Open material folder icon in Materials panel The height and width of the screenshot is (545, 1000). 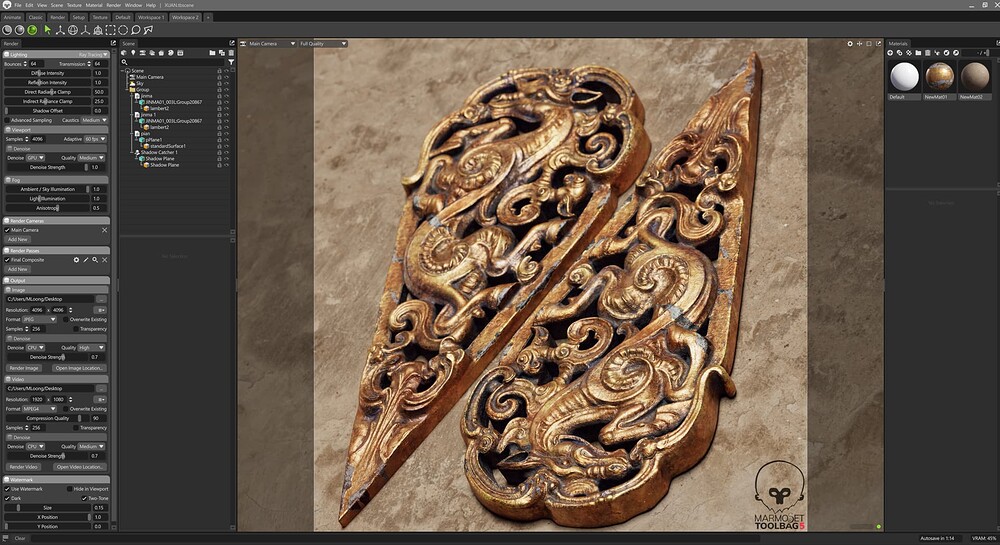click(x=918, y=53)
